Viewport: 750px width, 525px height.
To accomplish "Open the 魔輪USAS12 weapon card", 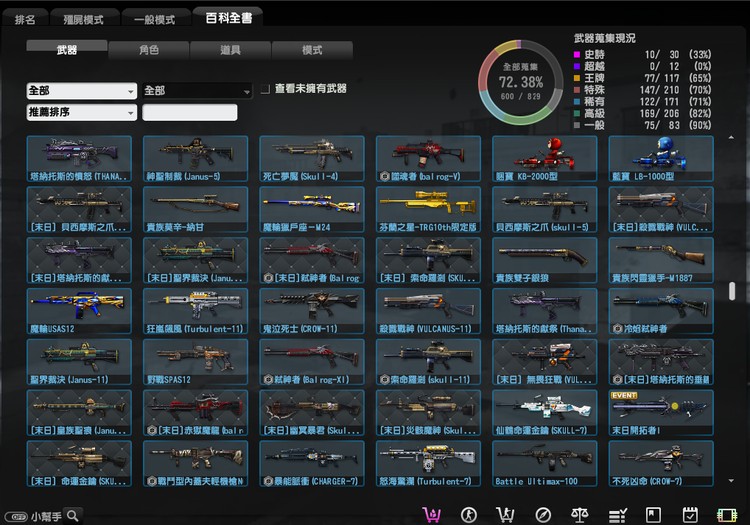I will point(79,311).
